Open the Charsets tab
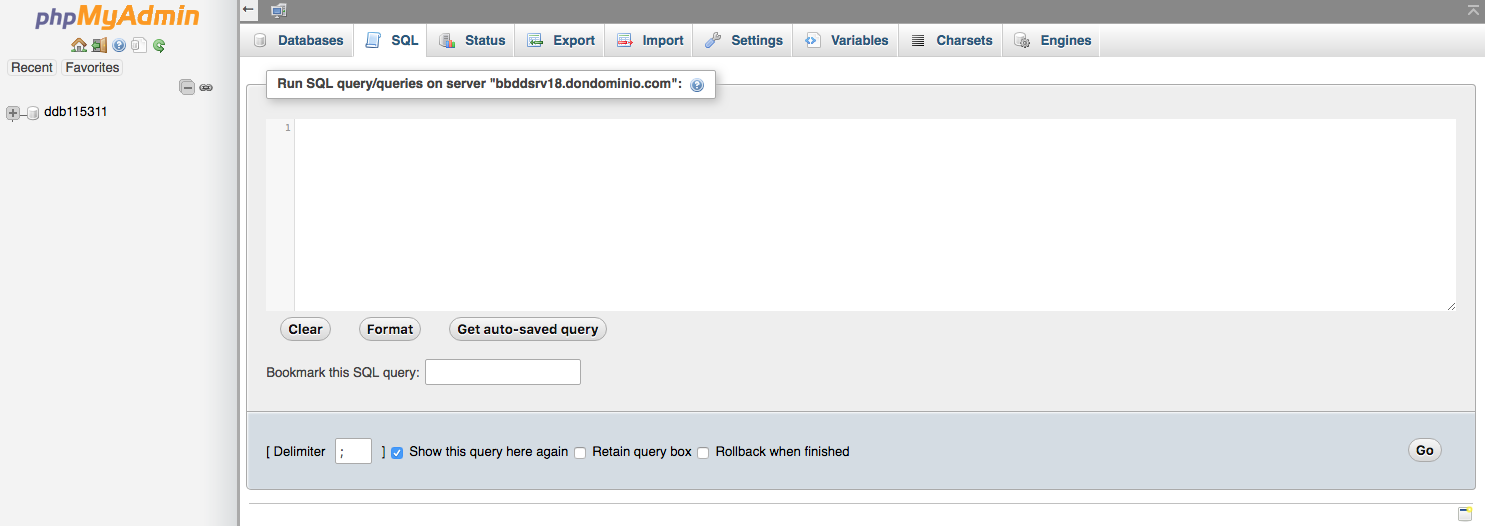Image resolution: width=1485 pixels, height=526 pixels. coord(951,40)
